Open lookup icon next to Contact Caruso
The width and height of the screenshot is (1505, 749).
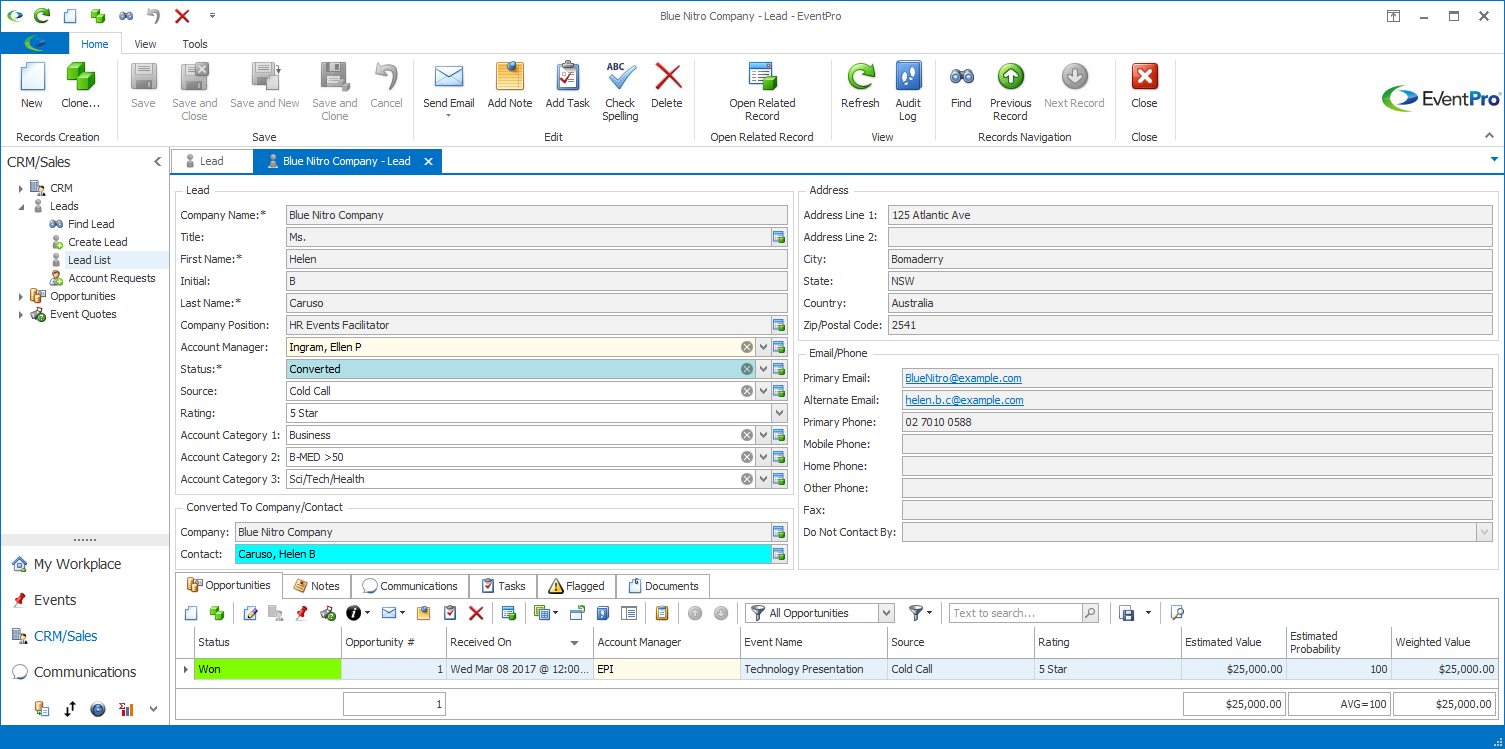[779, 554]
